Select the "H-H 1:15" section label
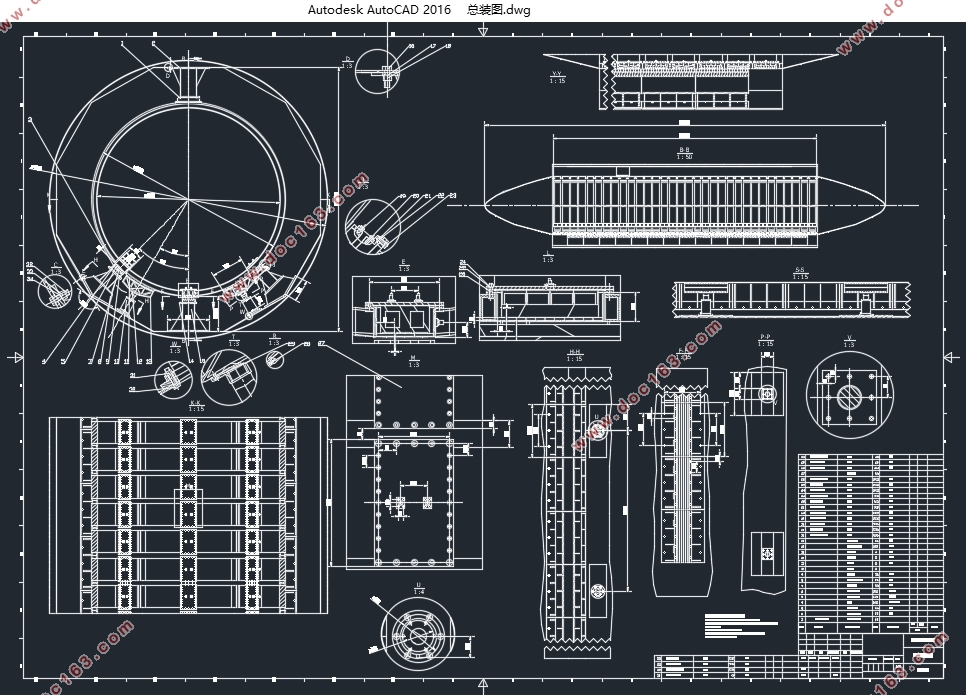Image resolution: width=966 pixels, height=695 pixels. click(574, 356)
